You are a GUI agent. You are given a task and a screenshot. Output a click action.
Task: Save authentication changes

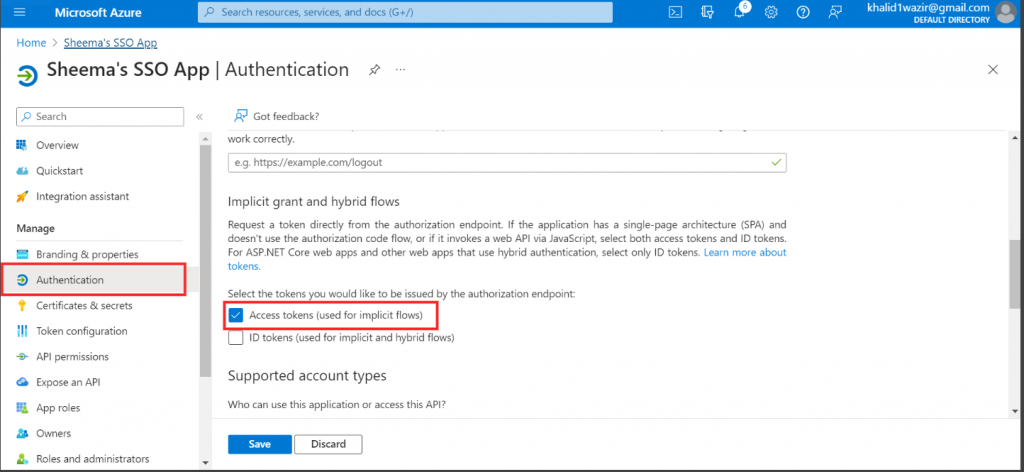(259, 445)
